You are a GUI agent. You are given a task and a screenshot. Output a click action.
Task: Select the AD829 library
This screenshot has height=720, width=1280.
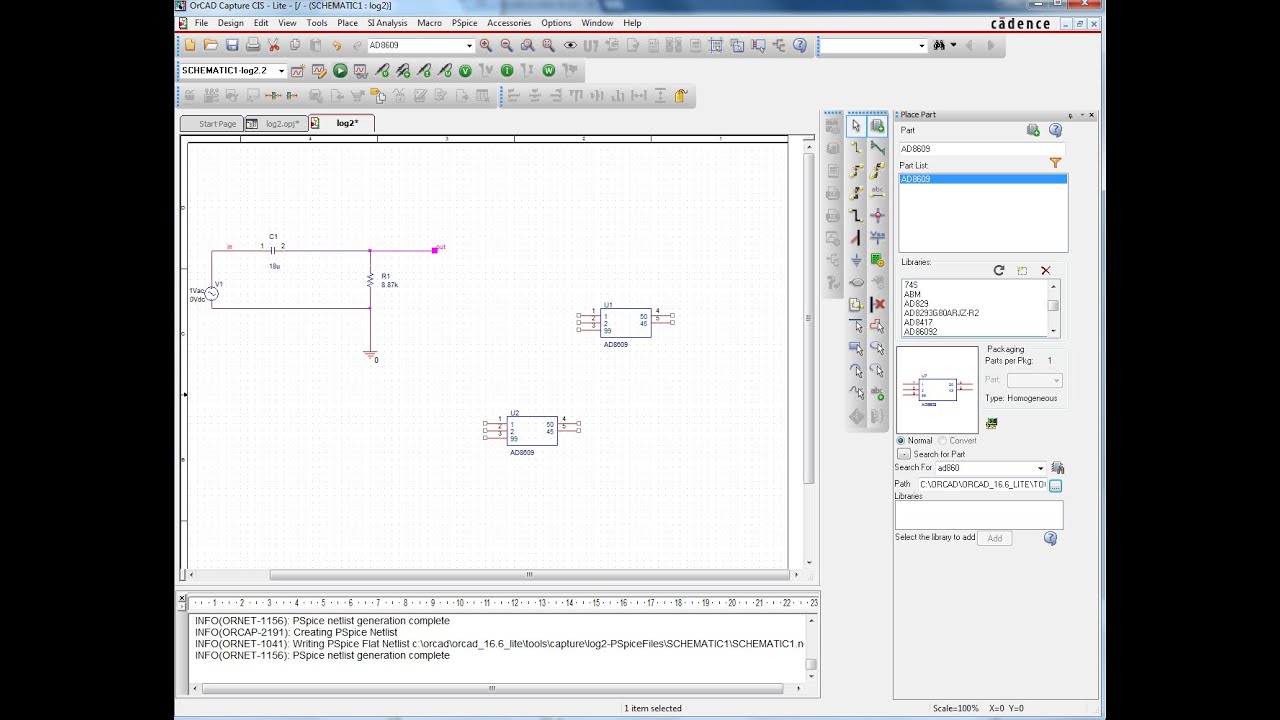tap(916, 304)
